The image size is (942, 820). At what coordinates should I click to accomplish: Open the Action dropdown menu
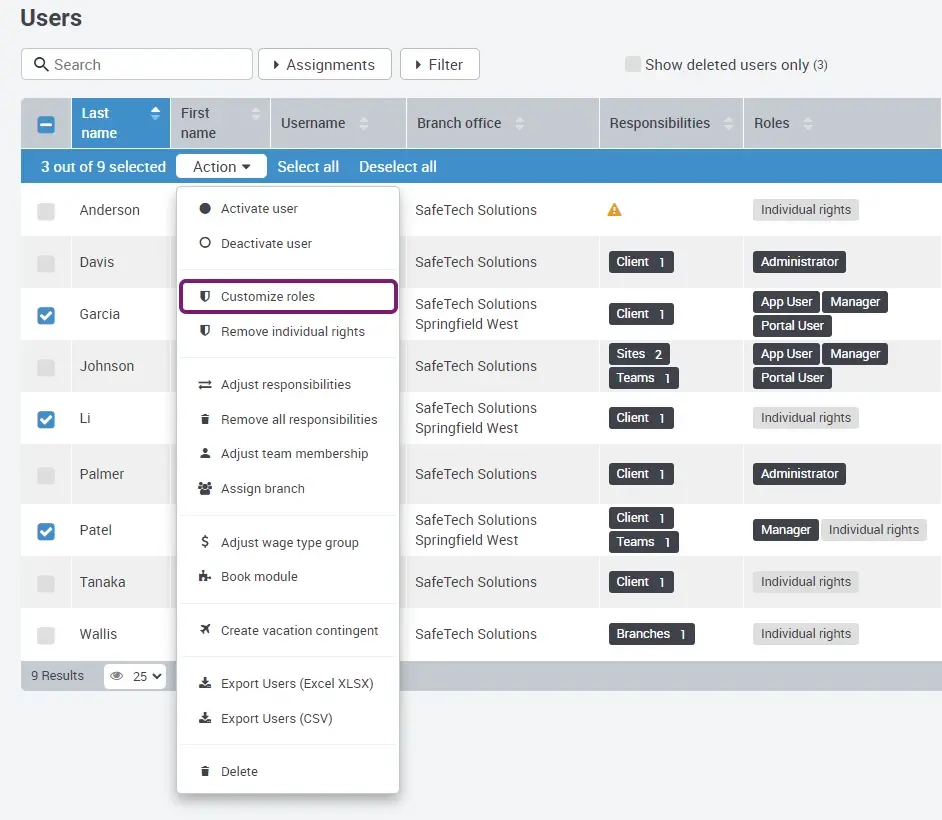(x=221, y=166)
